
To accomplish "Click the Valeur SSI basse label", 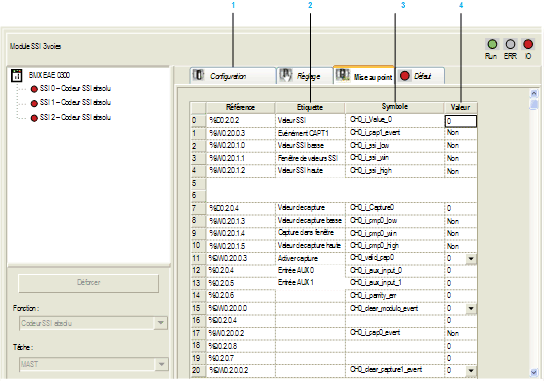I will 300,145.
